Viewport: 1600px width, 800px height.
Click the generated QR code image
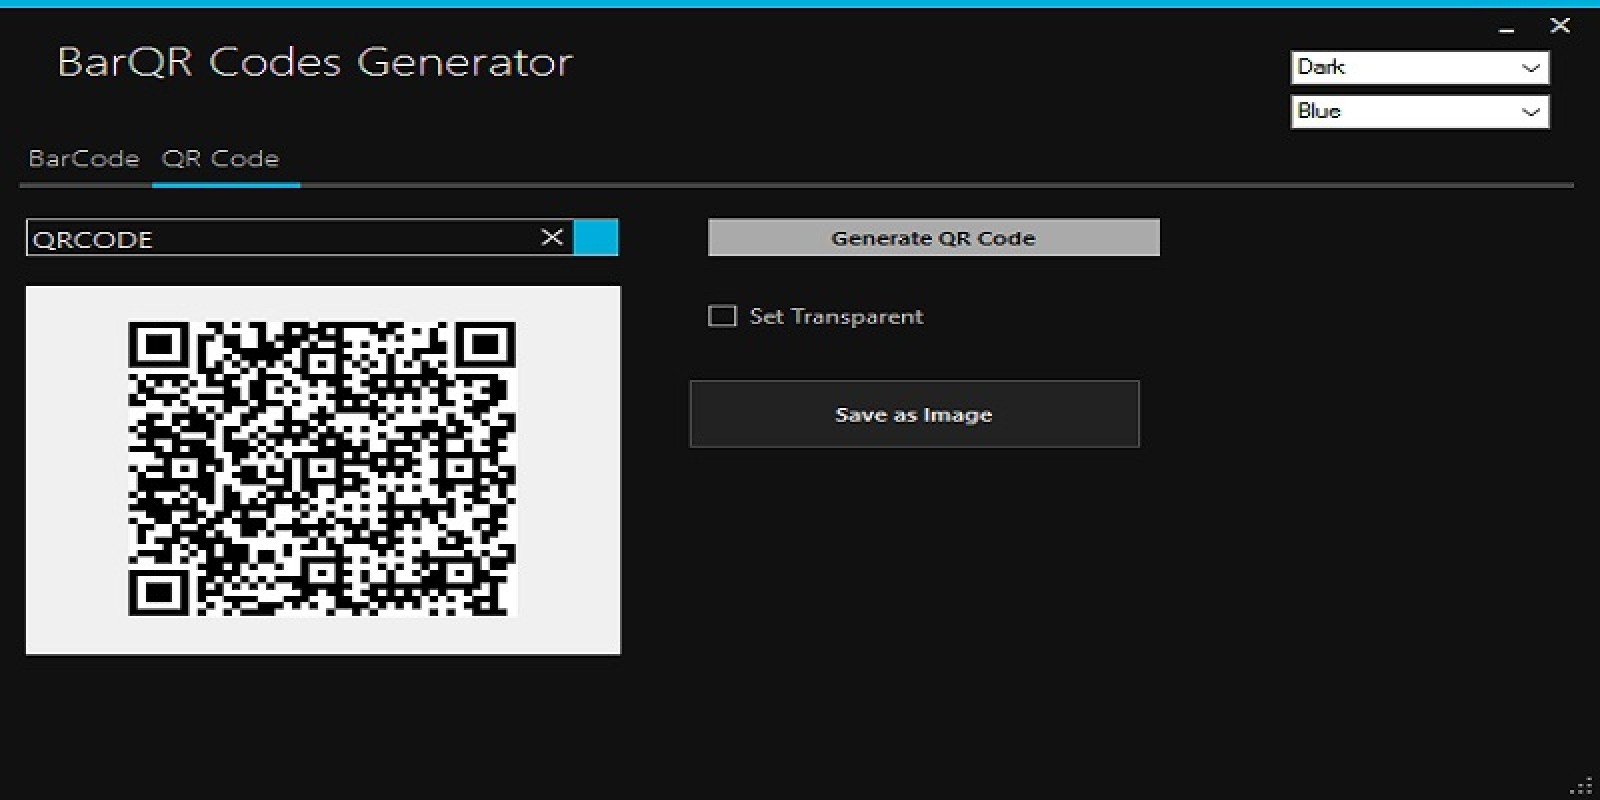[322, 468]
